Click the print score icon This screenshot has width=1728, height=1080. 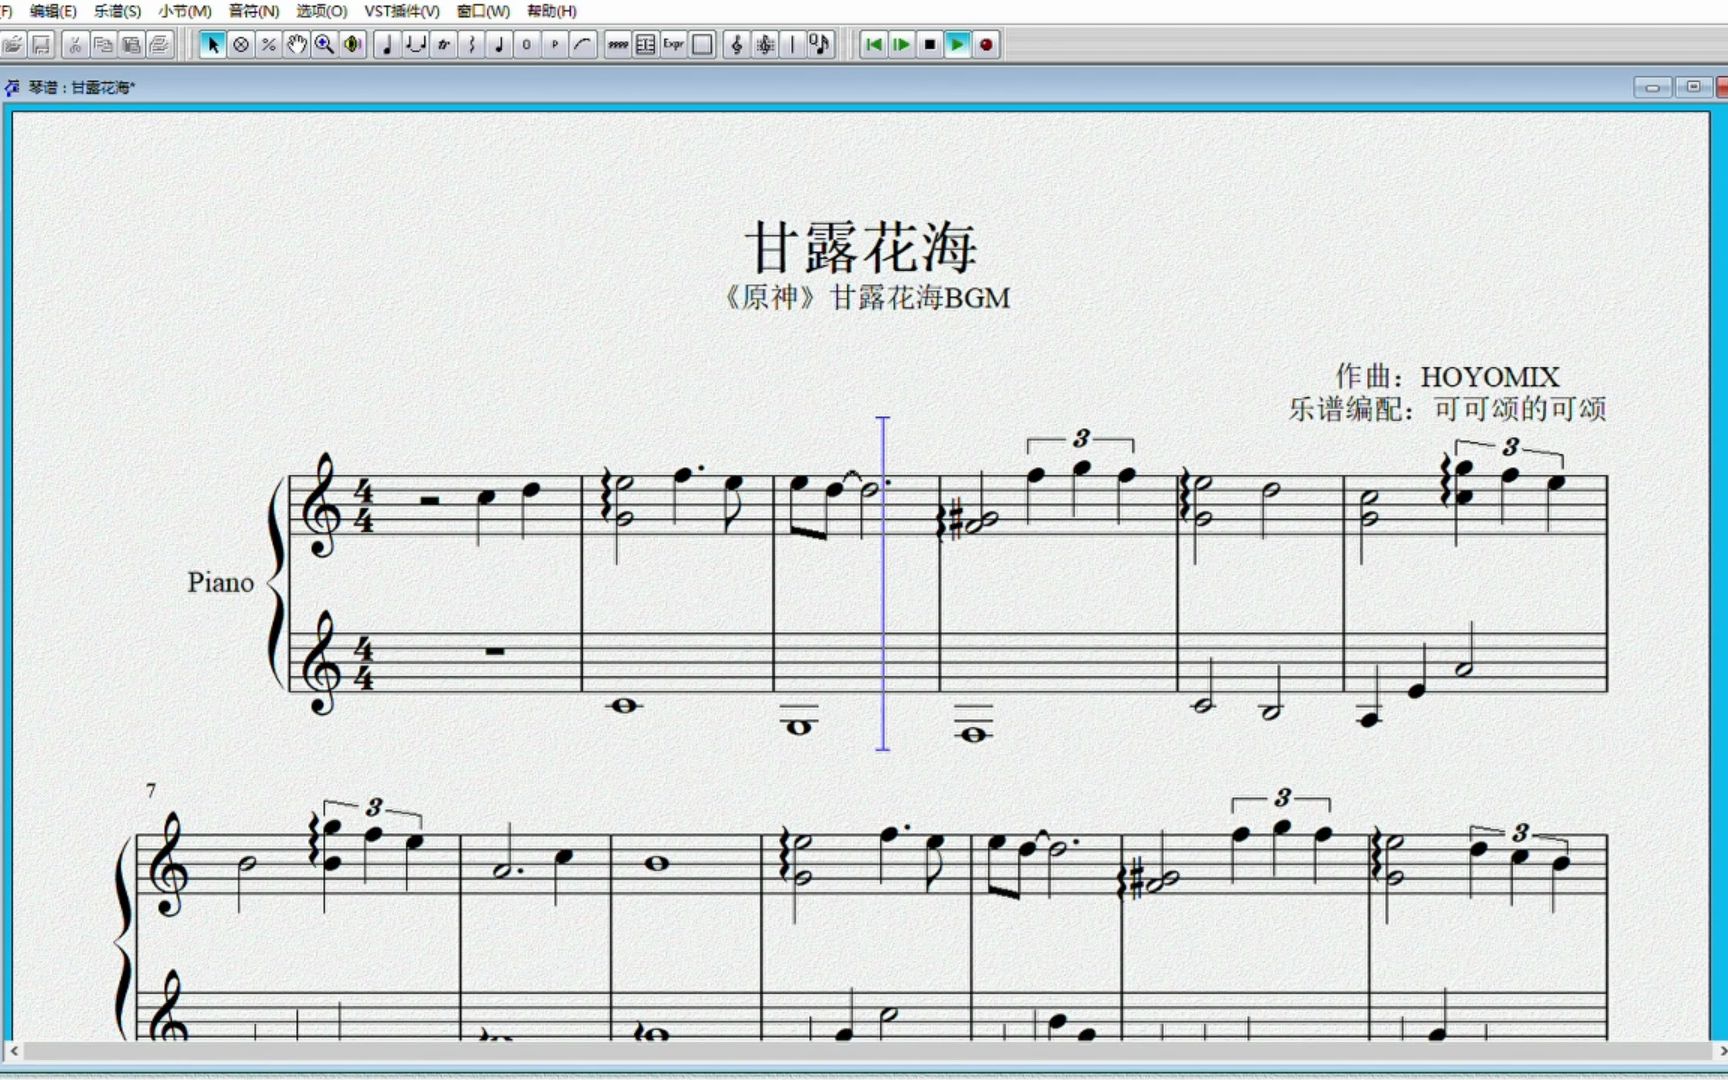point(159,44)
